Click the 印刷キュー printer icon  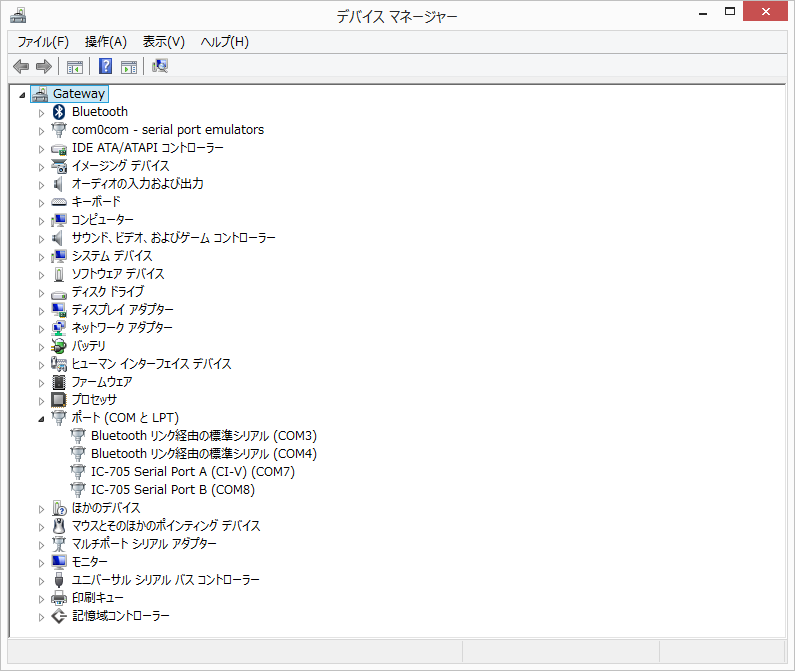[x=59, y=598]
